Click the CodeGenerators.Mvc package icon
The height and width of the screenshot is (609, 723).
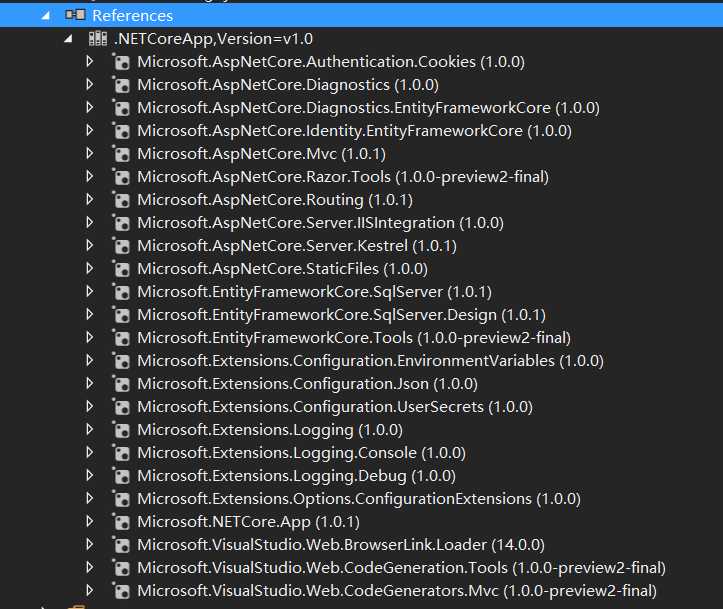tap(122, 591)
